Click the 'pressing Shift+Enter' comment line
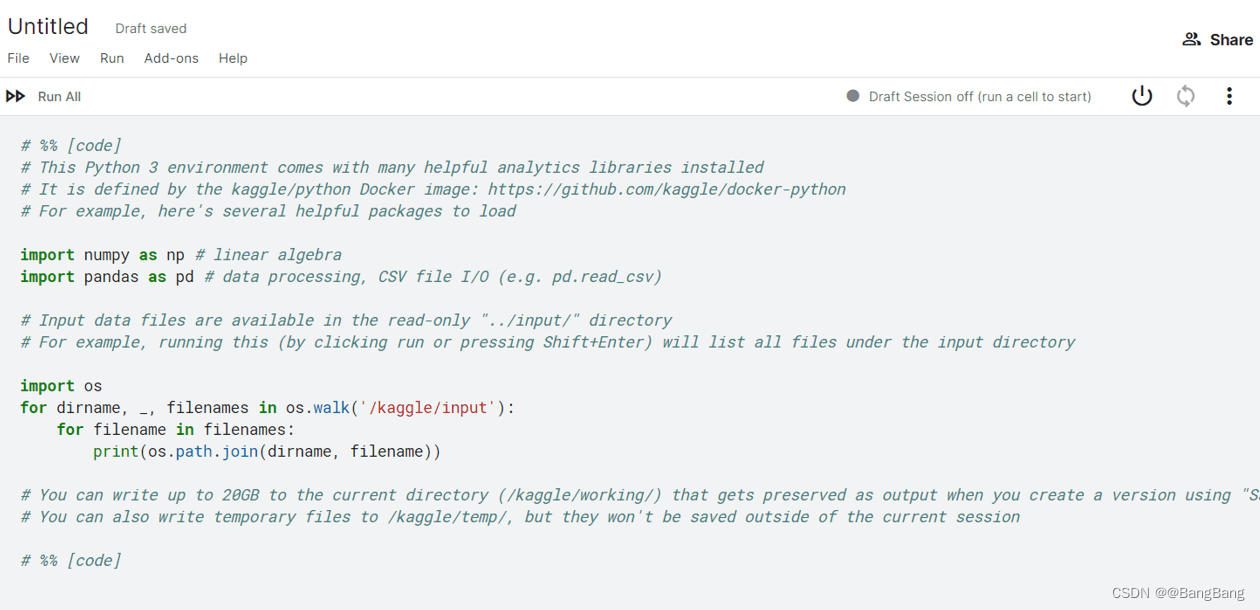The width and height of the screenshot is (1260, 610). 548,343
